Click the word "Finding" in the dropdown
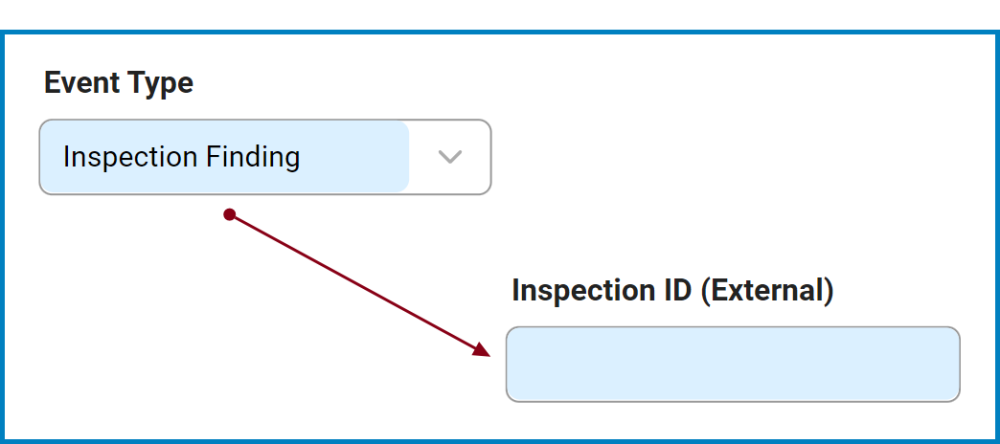Screen dimensions: 1000x444 [x=253, y=157]
